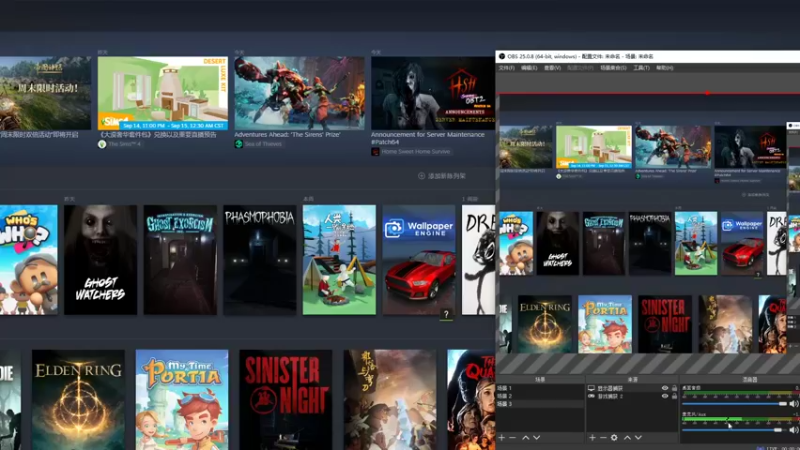
Task: Open the 编辑(E) menu in OBS
Action: coord(529,68)
